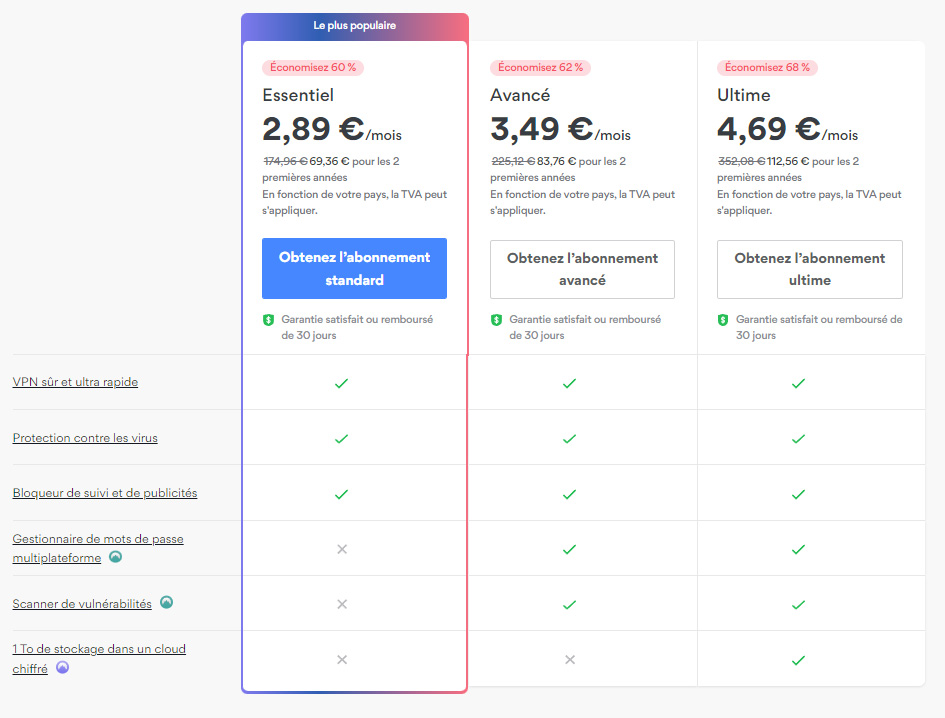Click Ultime checkmark for Protection contre les virus
This screenshot has height=718, width=945.
click(x=799, y=439)
